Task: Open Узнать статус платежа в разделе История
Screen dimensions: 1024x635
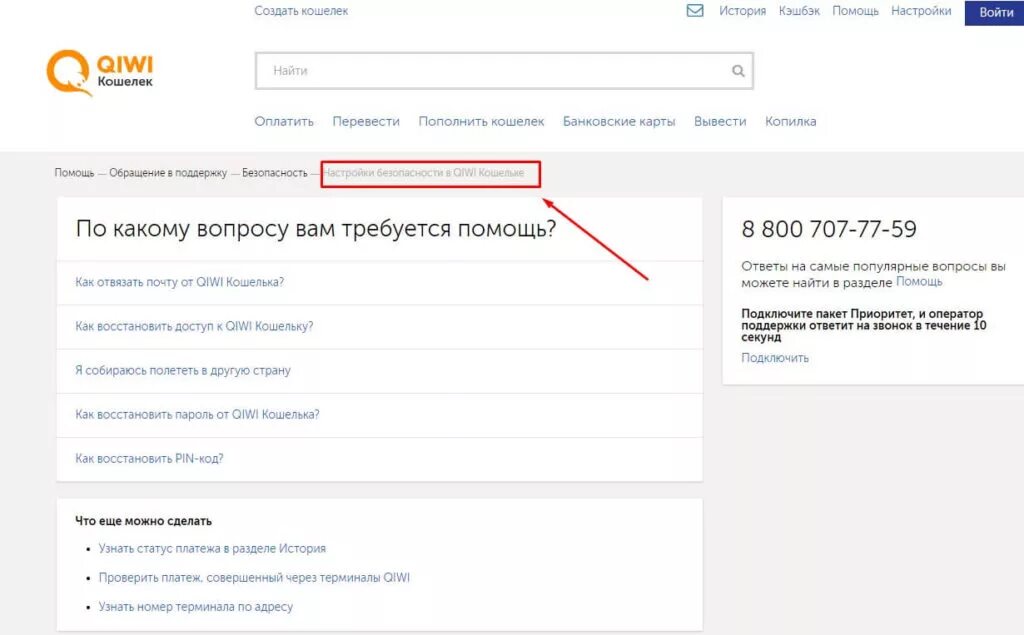Action: tap(212, 549)
